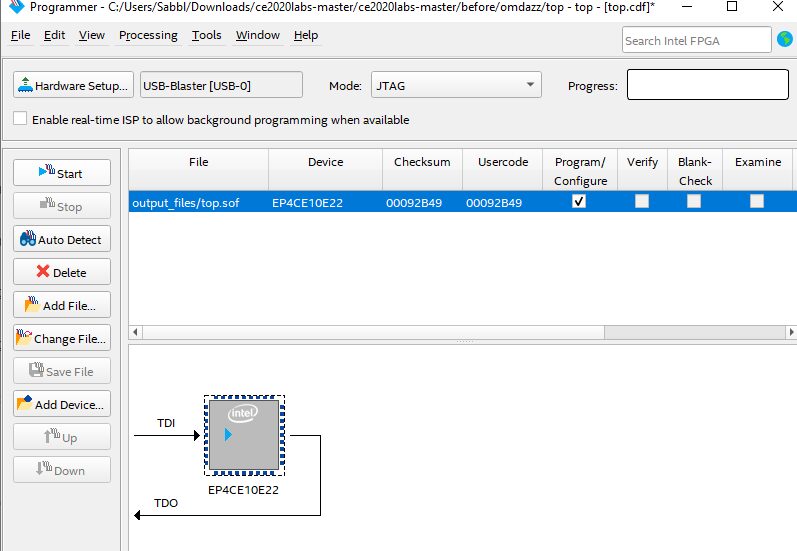Open the Processing menu

(x=148, y=35)
